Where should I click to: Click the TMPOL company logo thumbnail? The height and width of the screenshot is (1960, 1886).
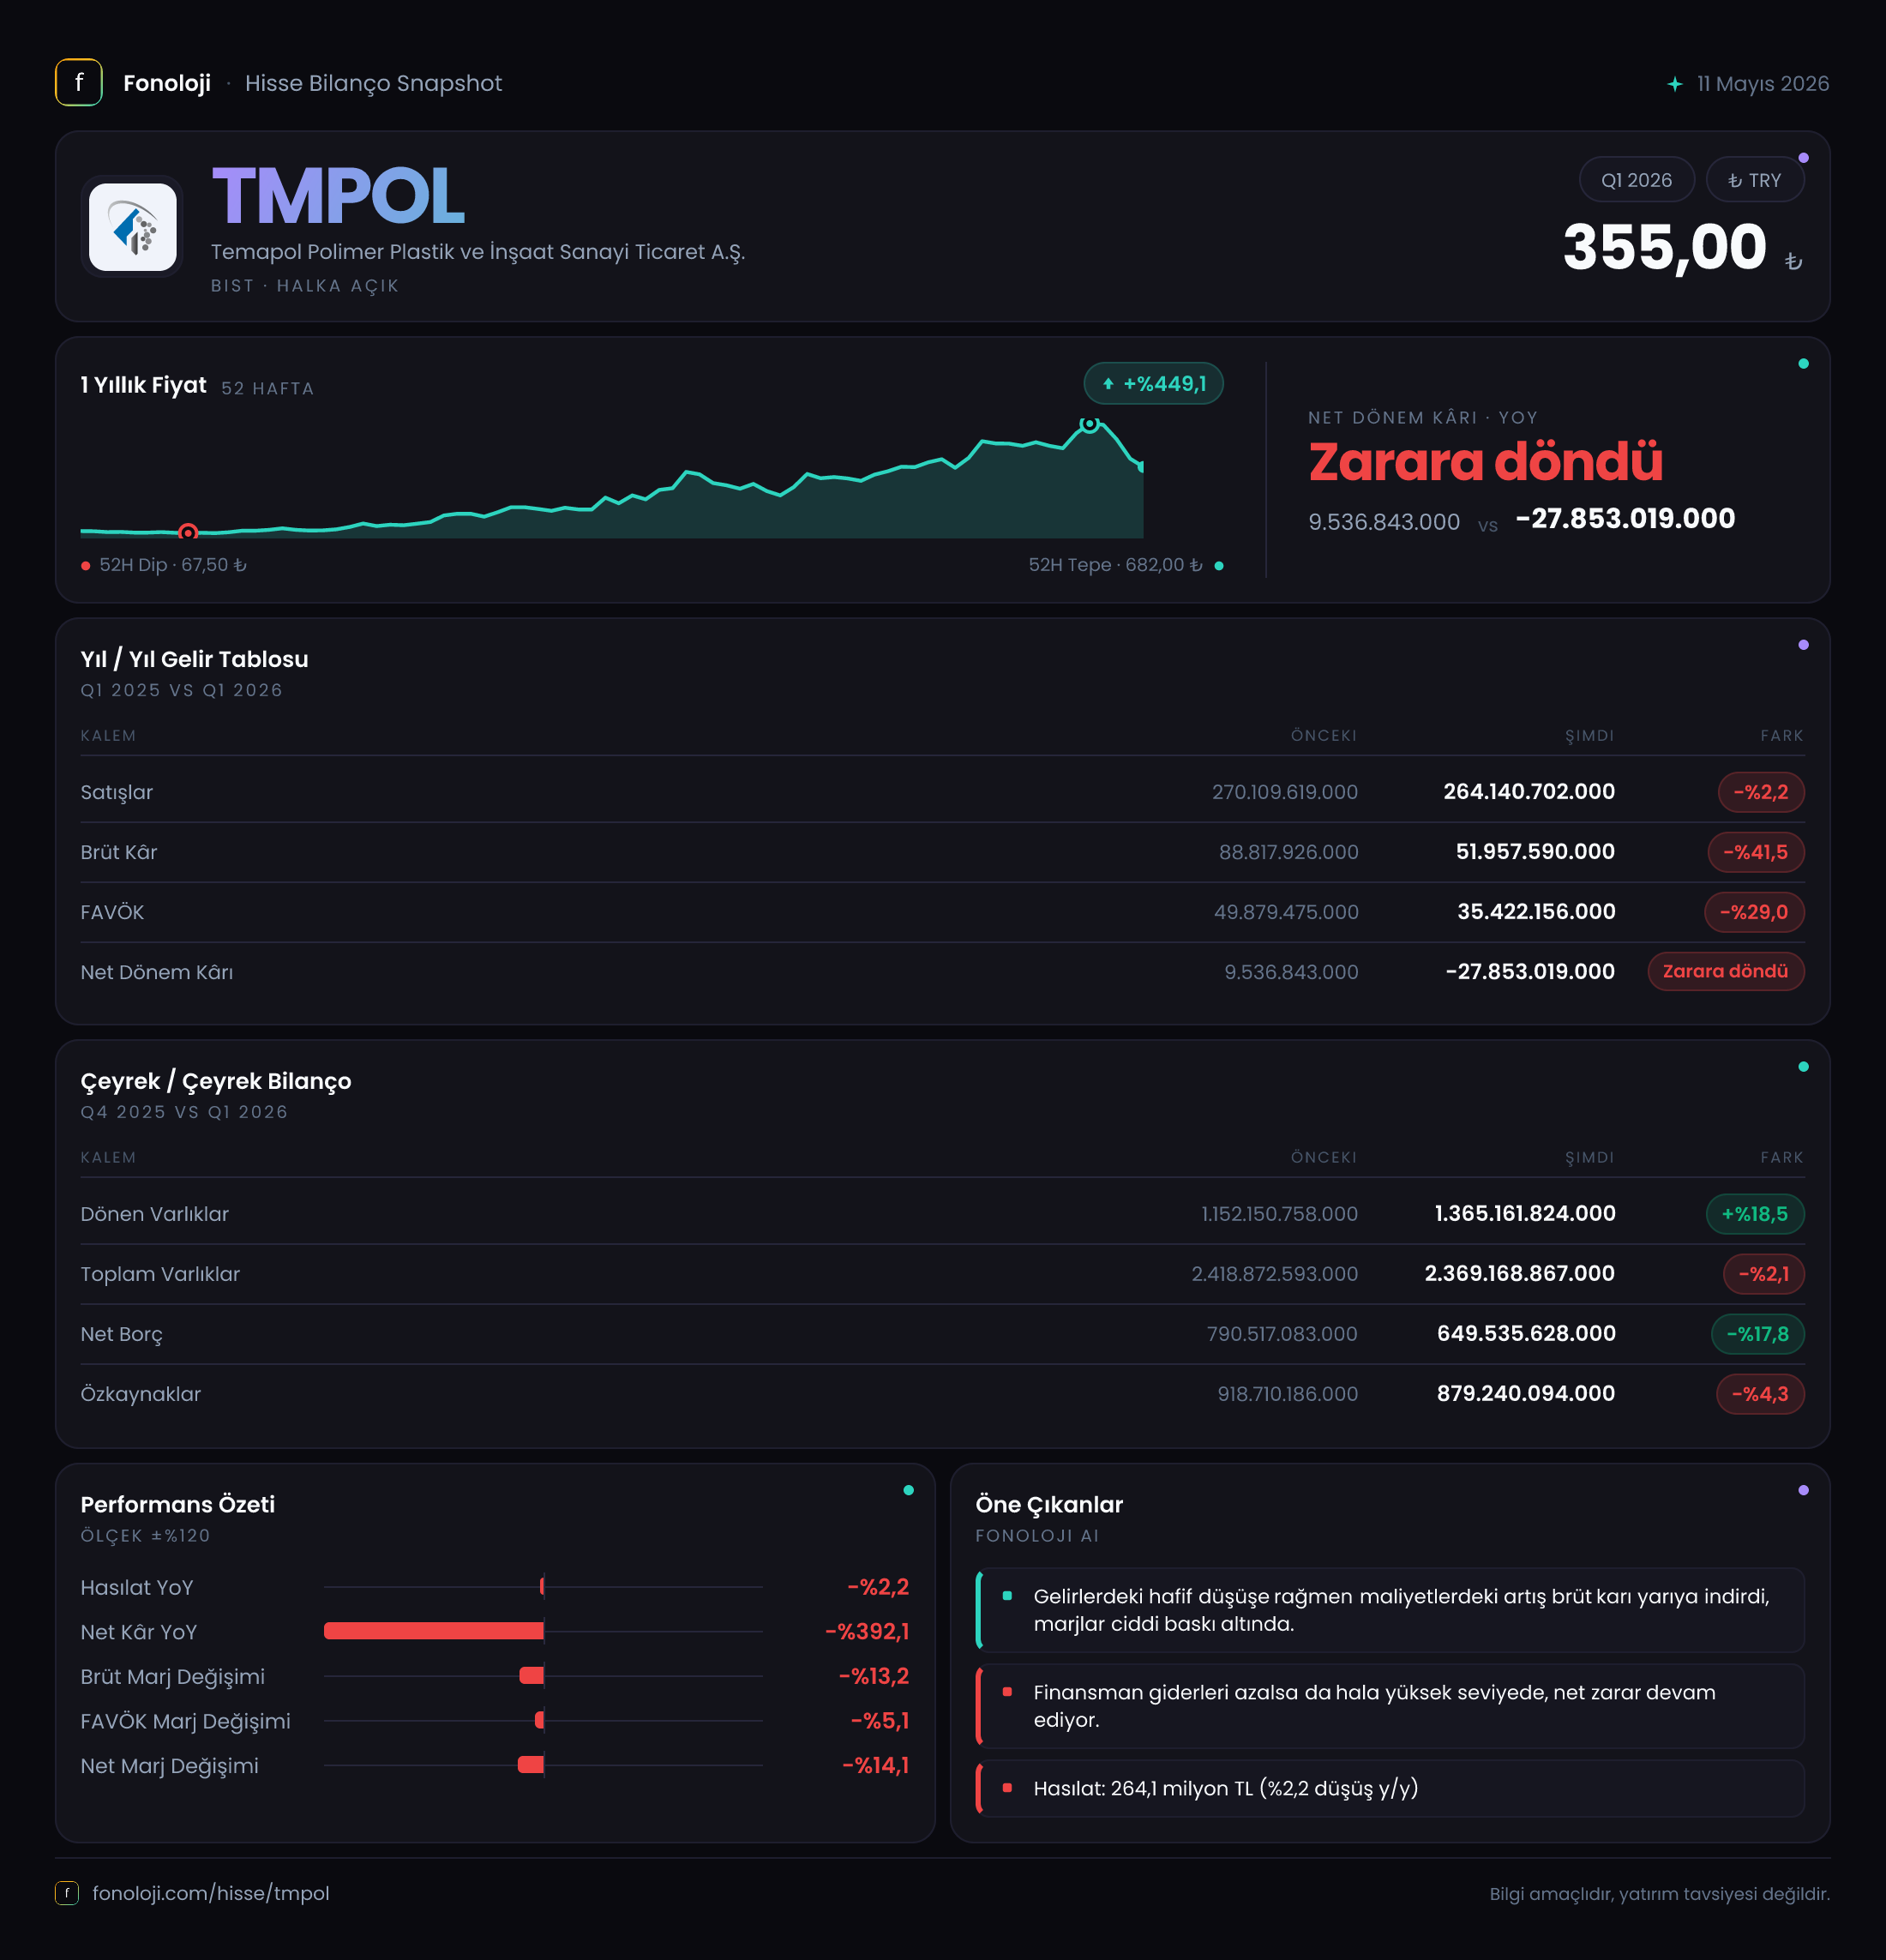pyautogui.click(x=133, y=227)
